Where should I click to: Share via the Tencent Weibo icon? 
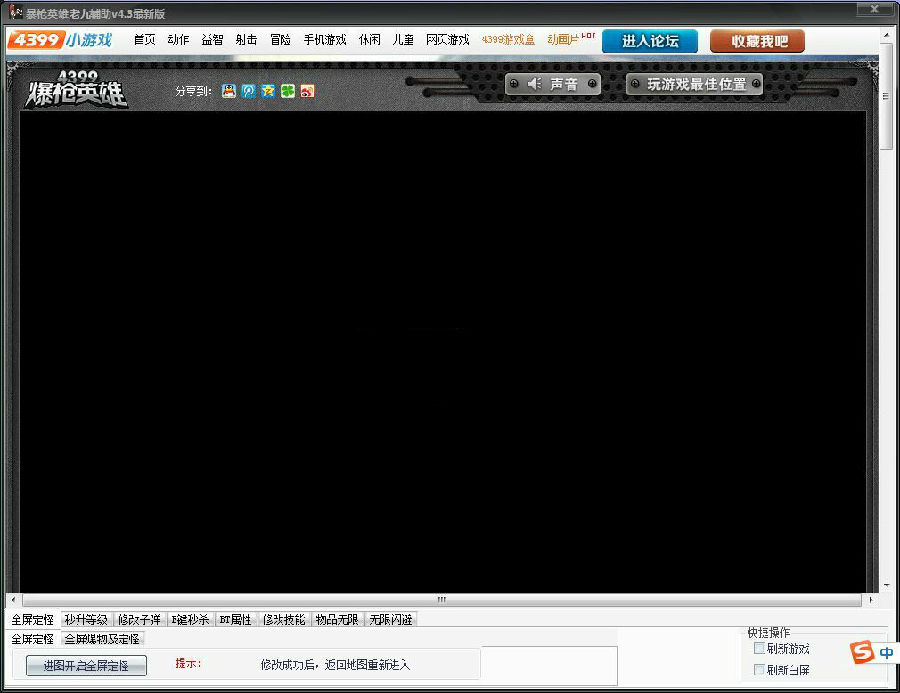pyautogui.click(x=249, y=91)
